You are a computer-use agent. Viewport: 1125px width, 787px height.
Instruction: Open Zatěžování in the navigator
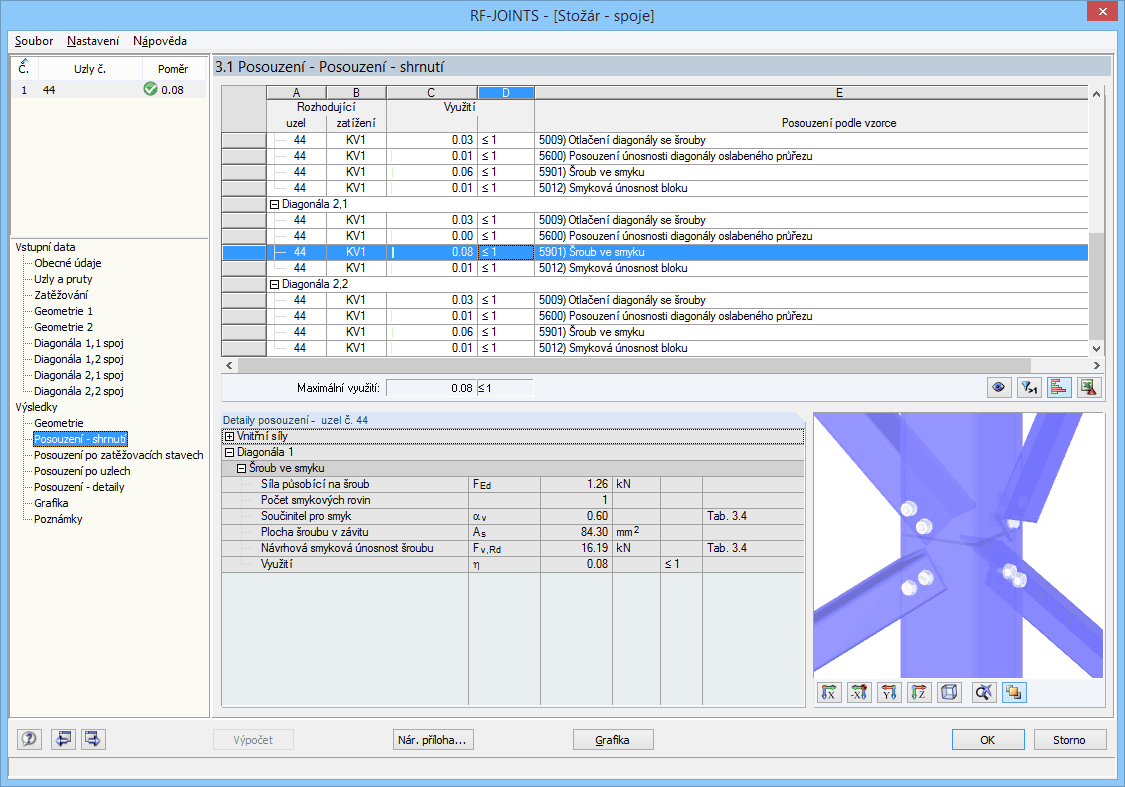pos(61,295)
